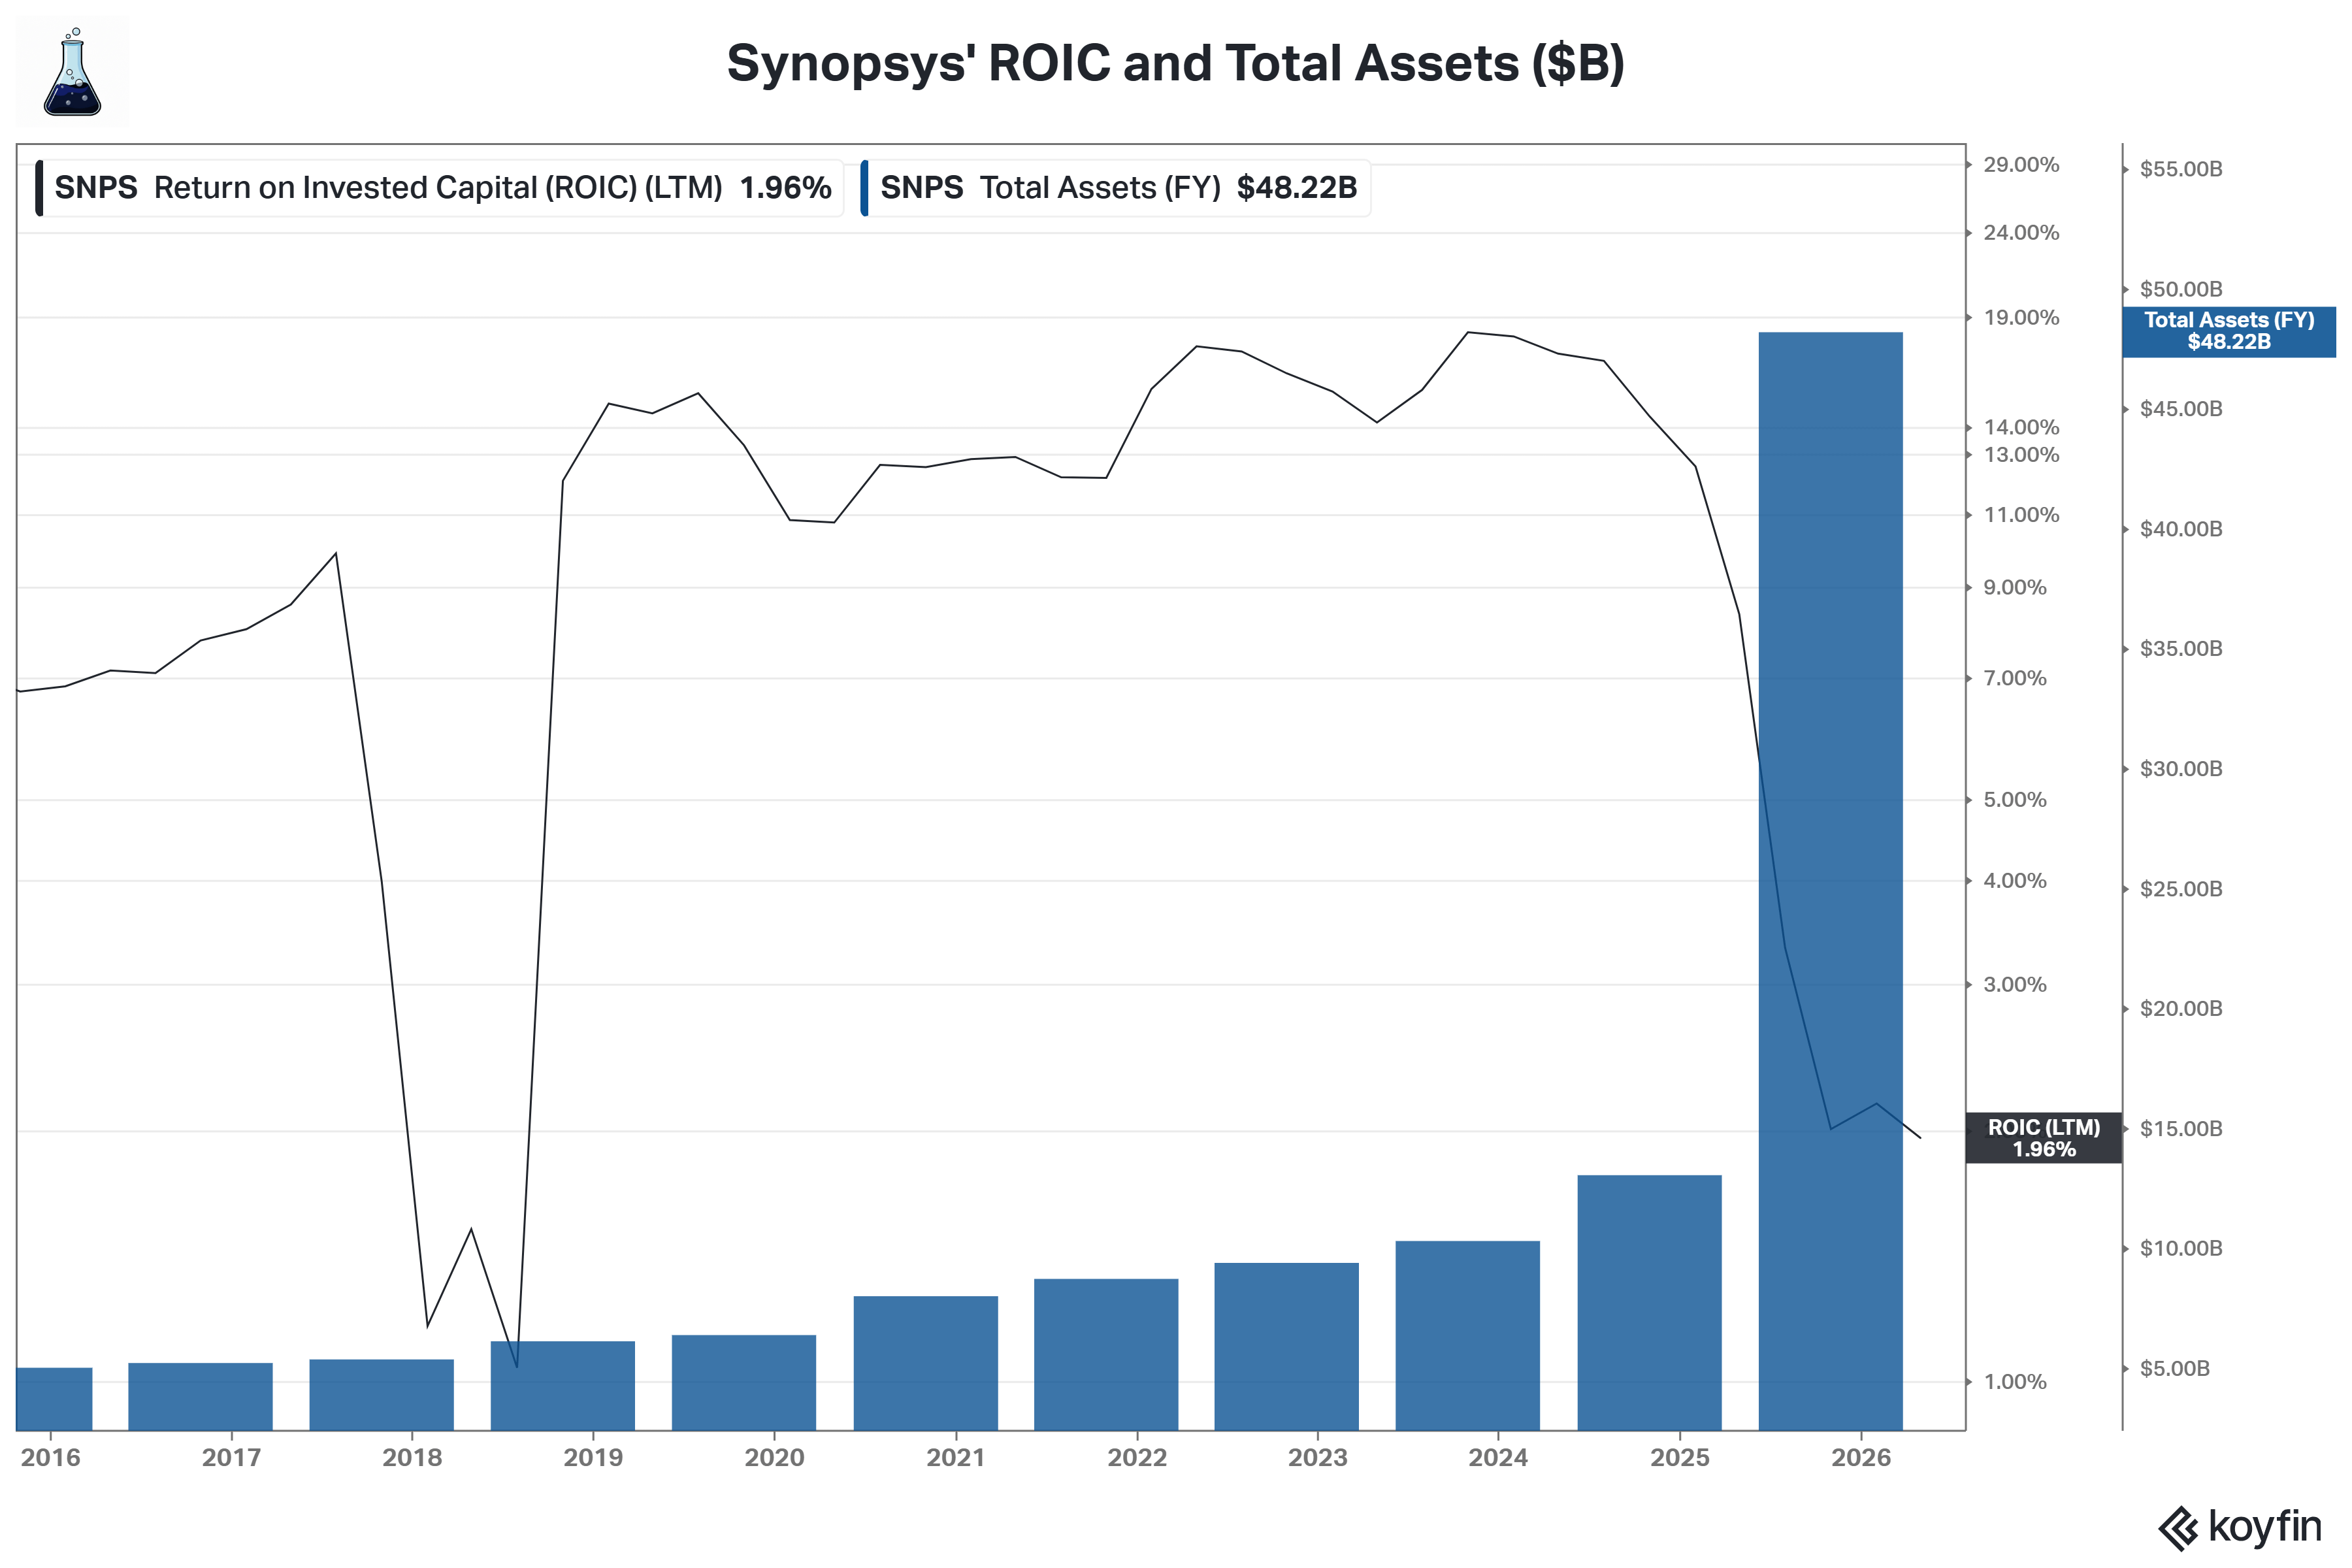The image size is (2352, 1568).
Task: Select the 2022 year label
Action: pos(1137,1457)
